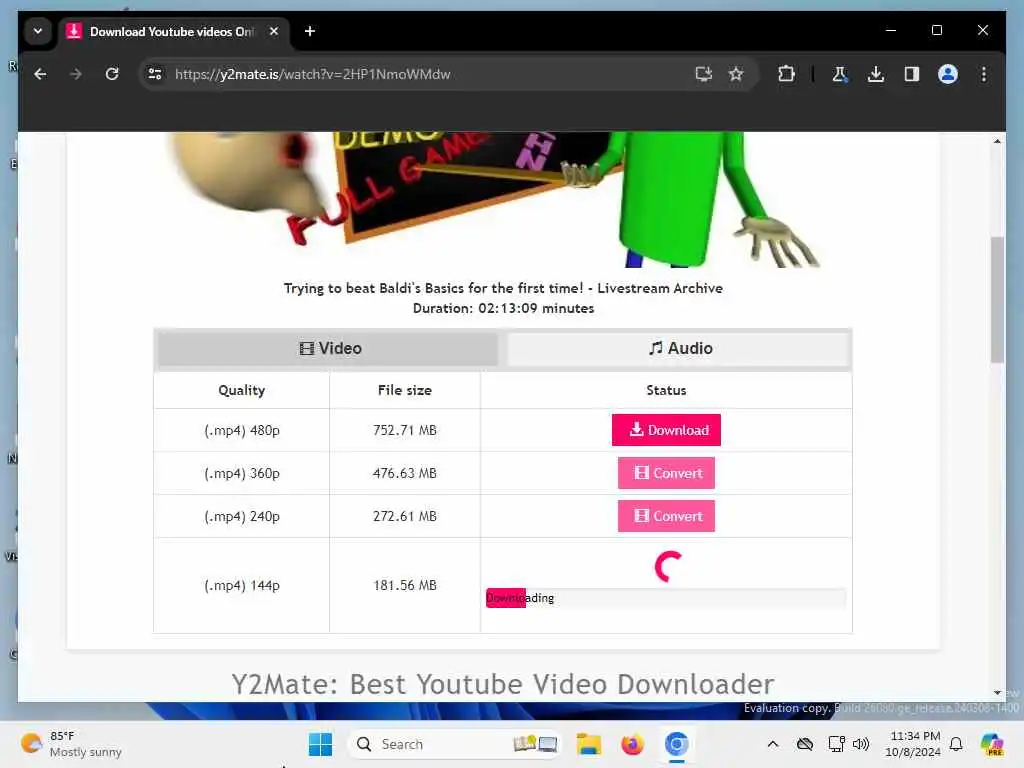Launch Firefox from the taskbar
The image size is (1024, 768).
click(x=632, y=744)
